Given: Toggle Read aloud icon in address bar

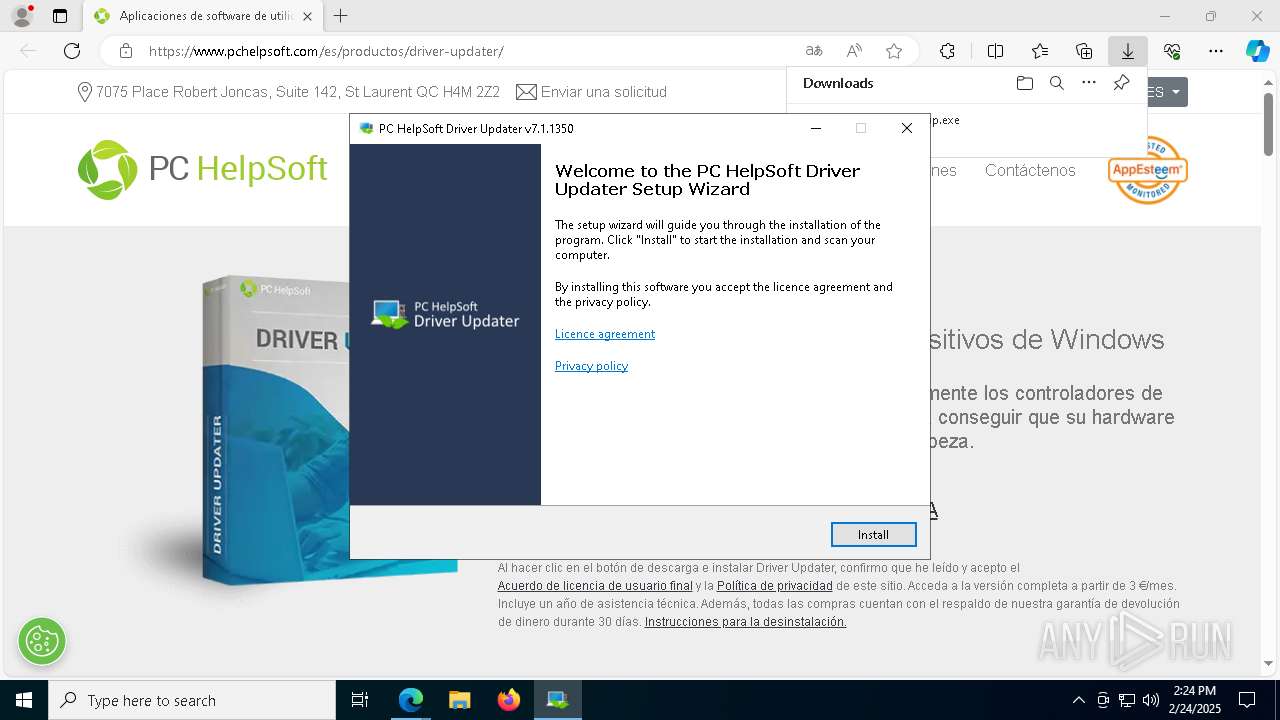Looking at the screenshot, I should (854, 51).
